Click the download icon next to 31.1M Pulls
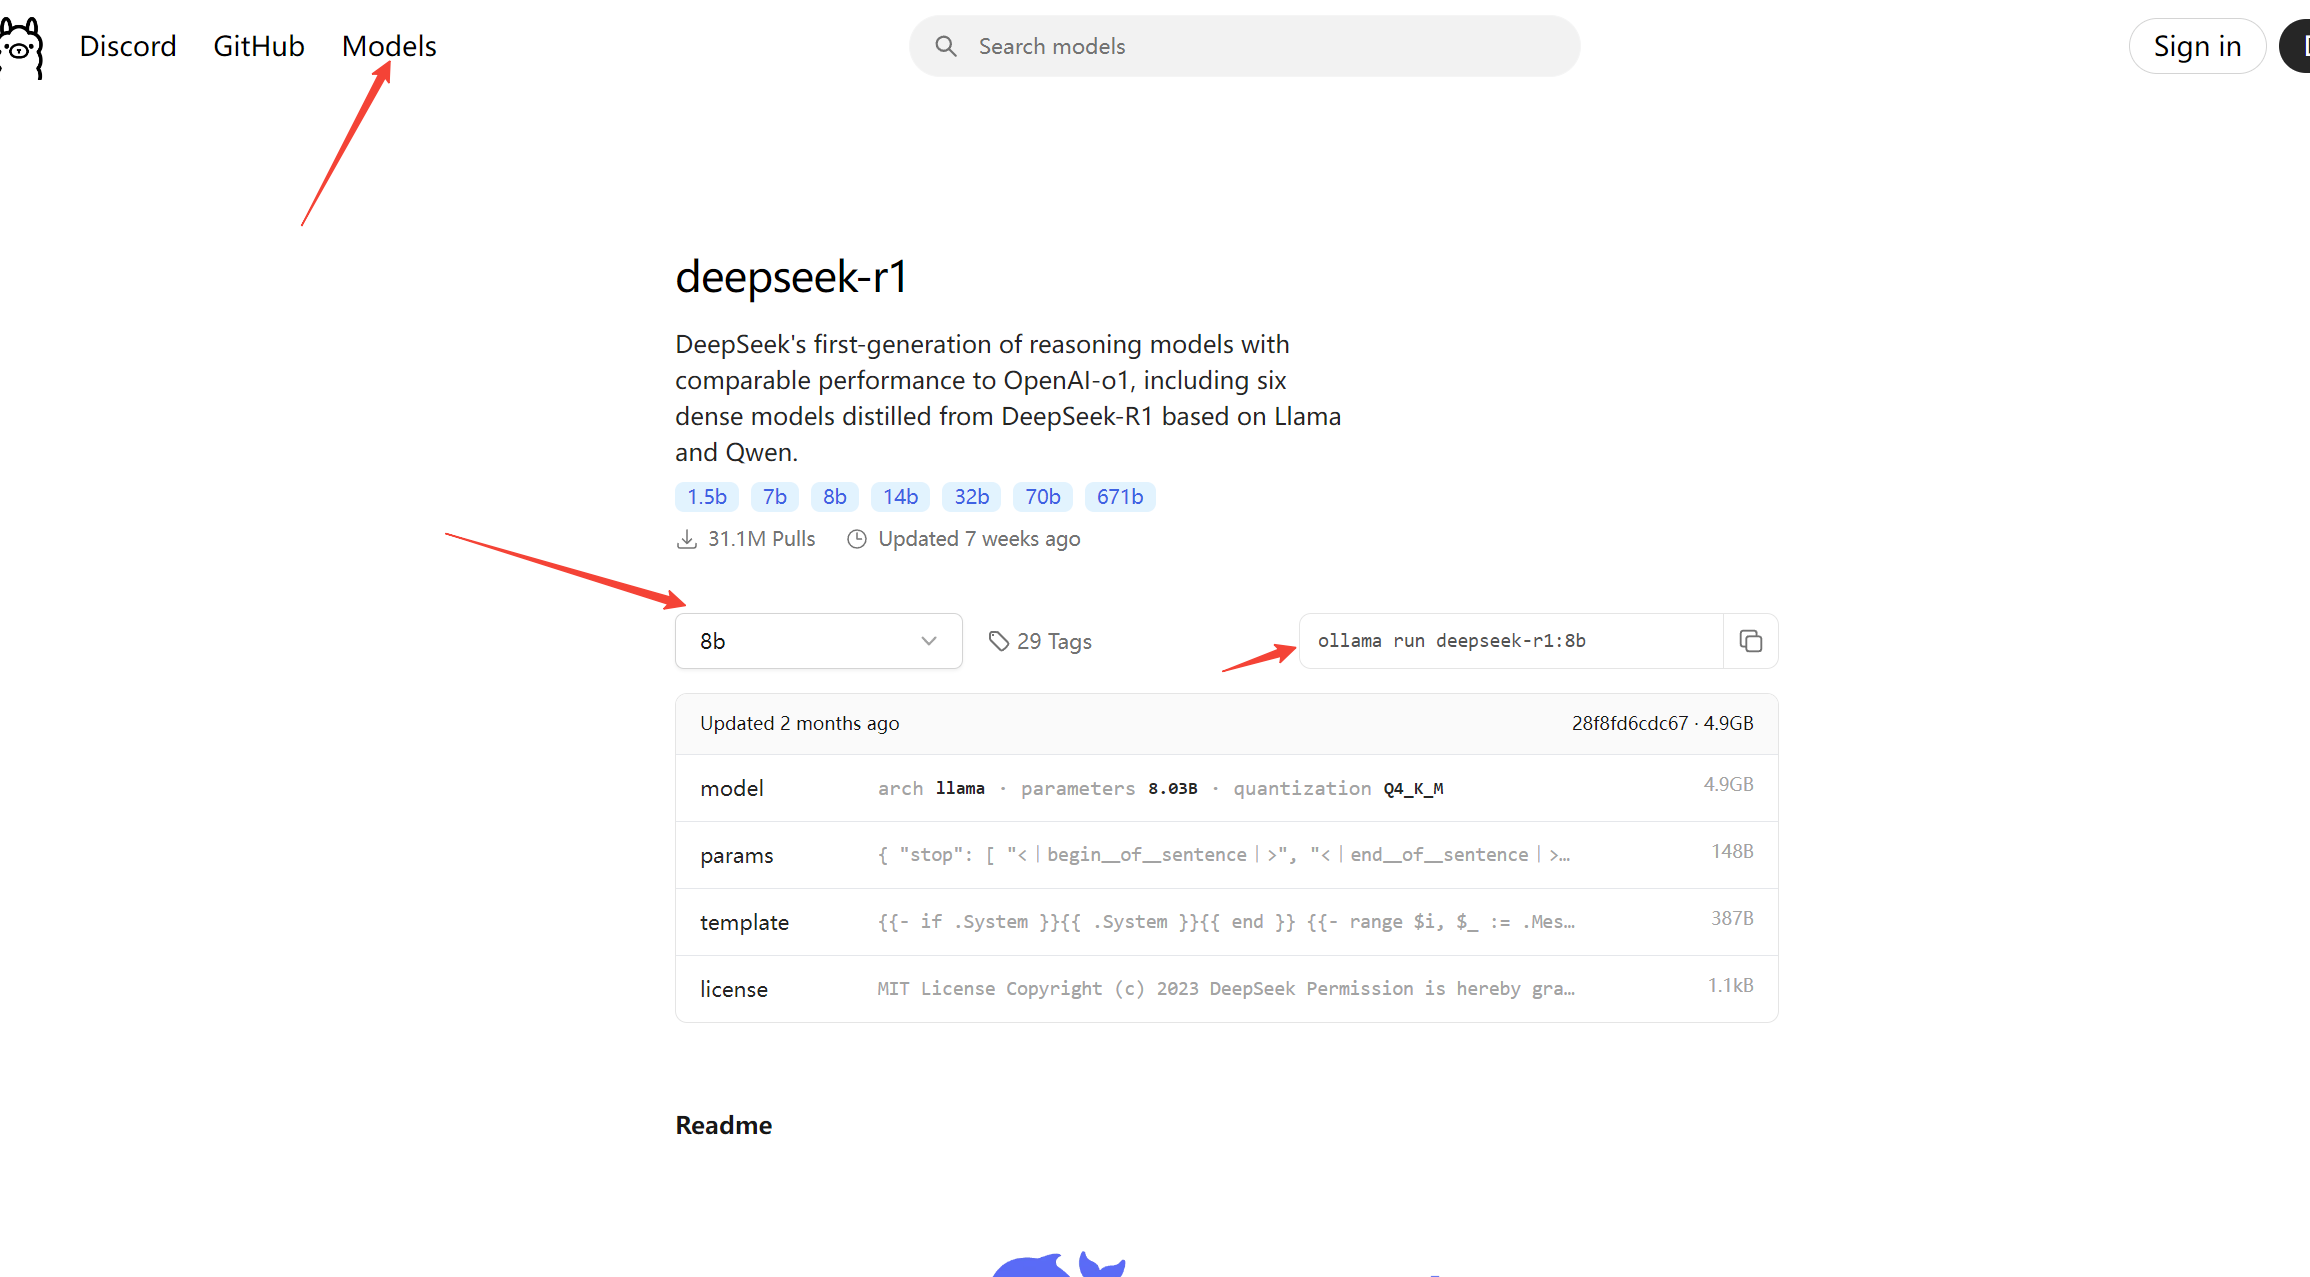 [x=687, y=538]
